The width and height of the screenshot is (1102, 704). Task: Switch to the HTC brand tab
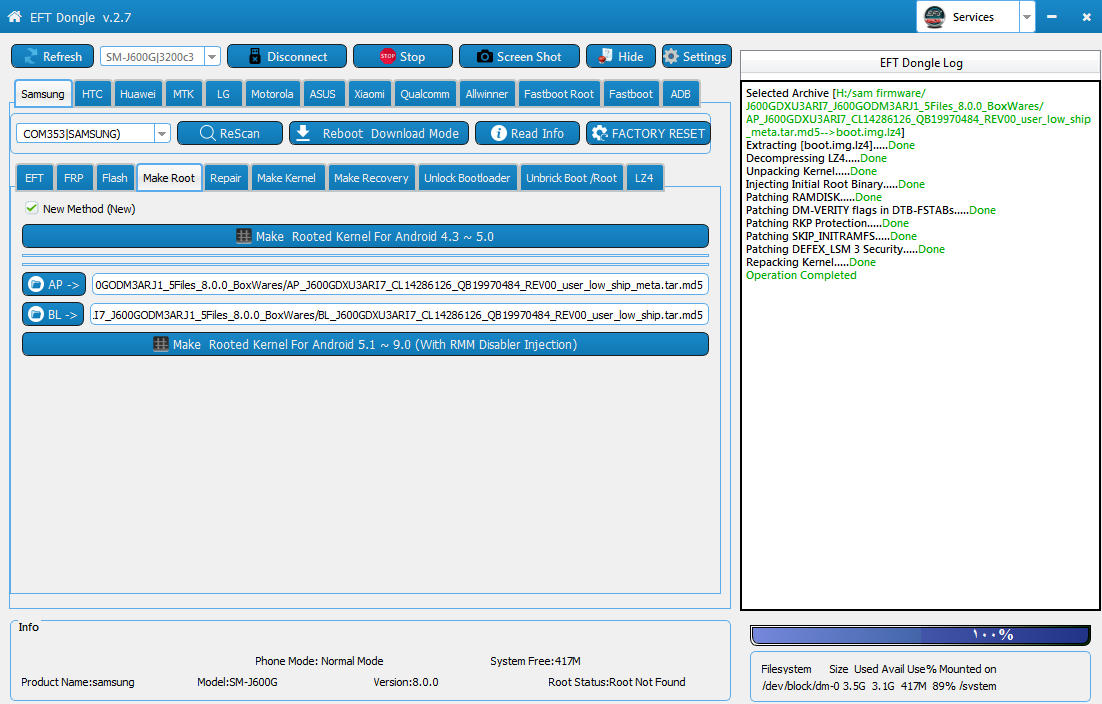click(x=92, y=94)
